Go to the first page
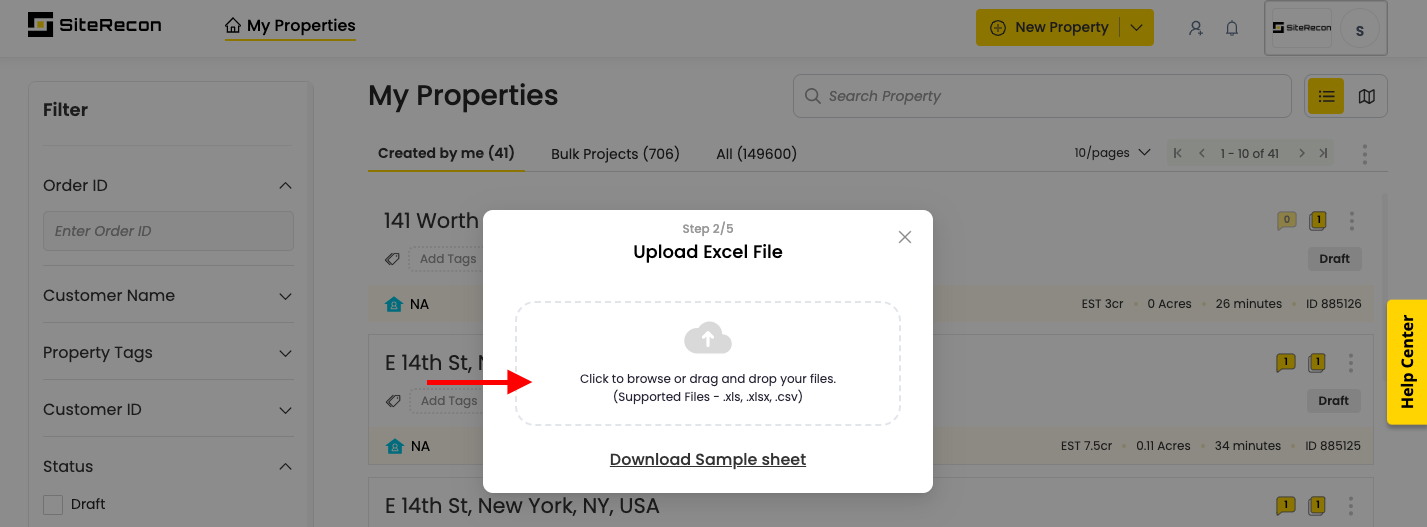The width and height of the screenshot is (1427, 527). click(x=1178, y=153)
